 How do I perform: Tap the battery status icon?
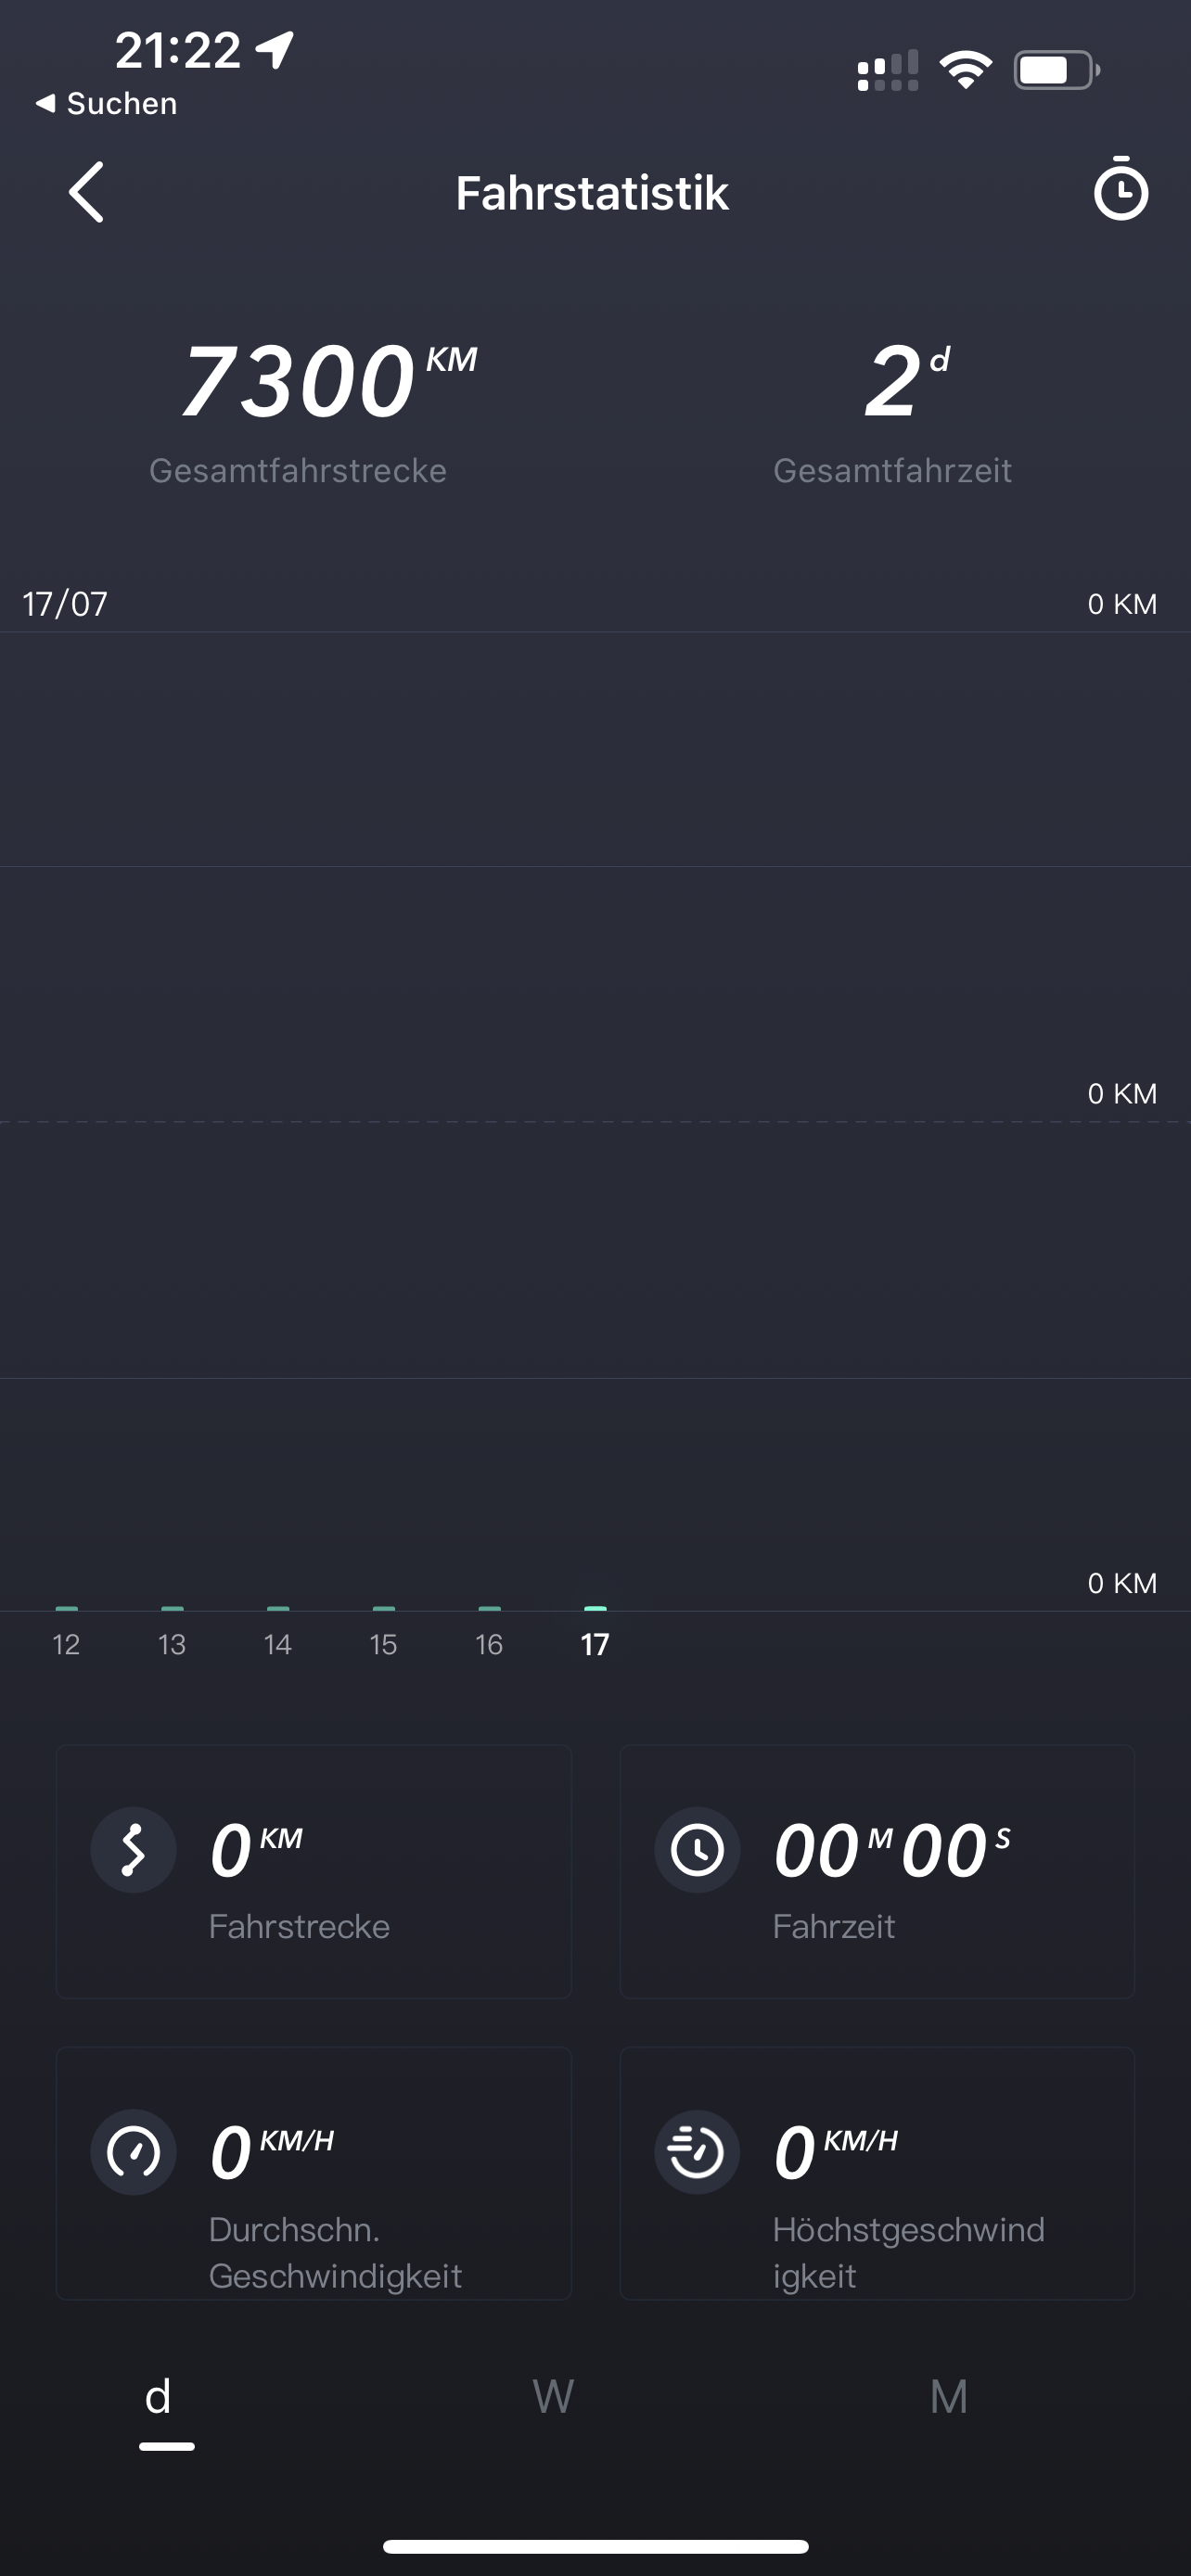click(1056, 70)
